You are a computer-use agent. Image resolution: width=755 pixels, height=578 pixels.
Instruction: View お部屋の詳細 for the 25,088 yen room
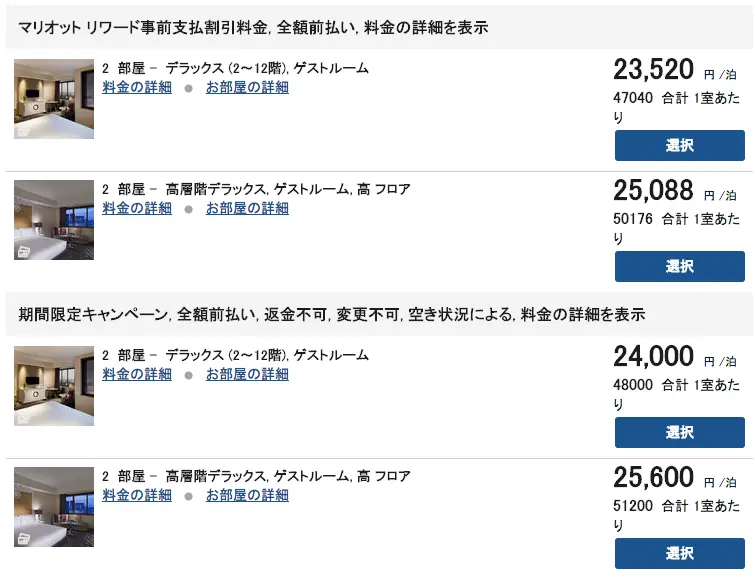[247, 208]
